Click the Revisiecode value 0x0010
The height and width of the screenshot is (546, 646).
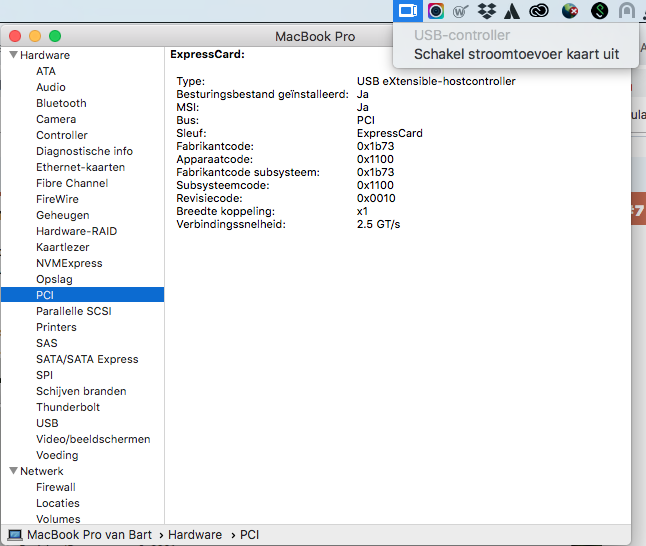tap(376, 198)
